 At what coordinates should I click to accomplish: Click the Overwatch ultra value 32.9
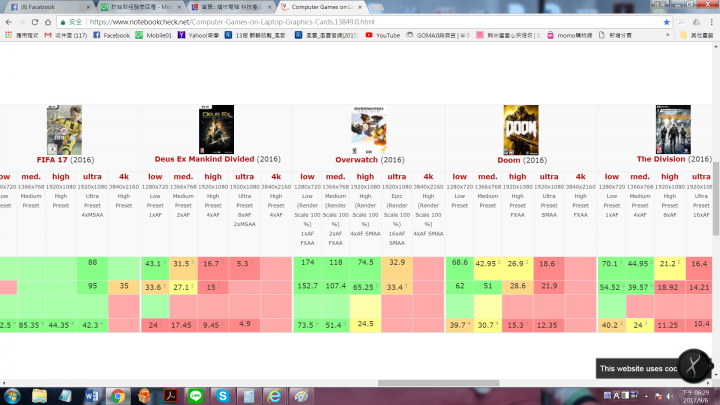(x=396, y=262)
